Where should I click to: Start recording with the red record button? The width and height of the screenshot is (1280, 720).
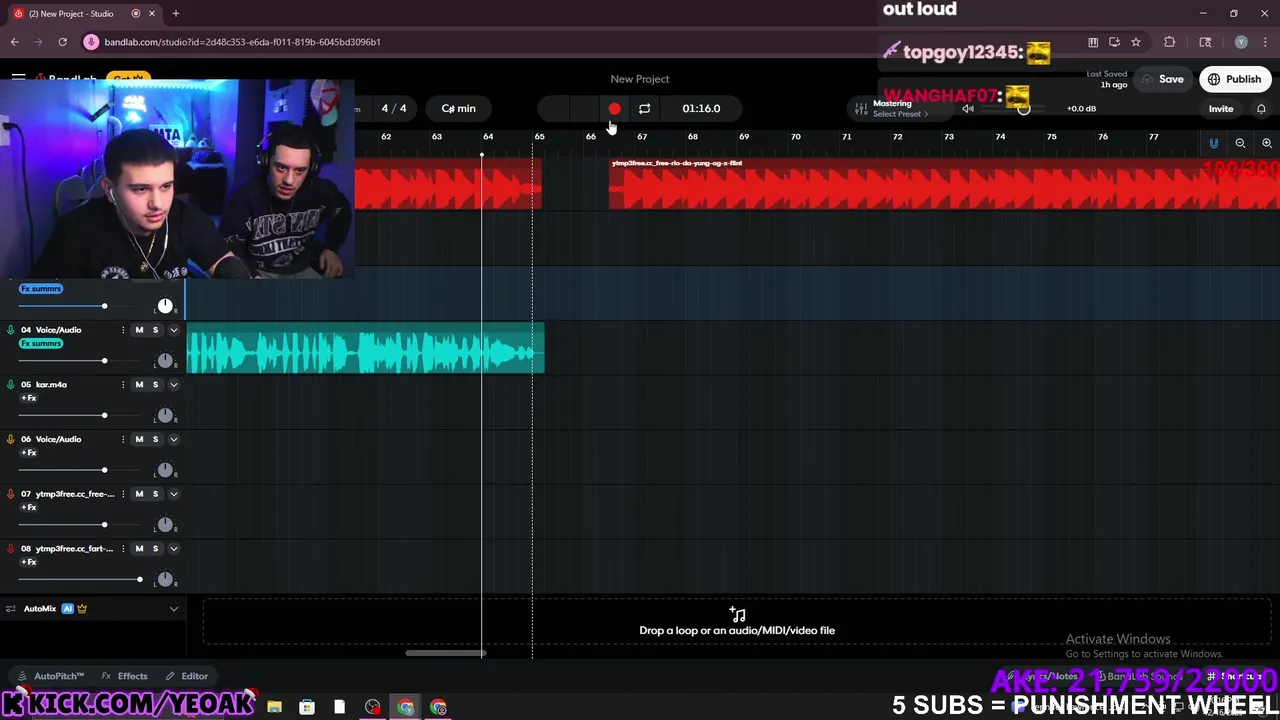point(614,108)
